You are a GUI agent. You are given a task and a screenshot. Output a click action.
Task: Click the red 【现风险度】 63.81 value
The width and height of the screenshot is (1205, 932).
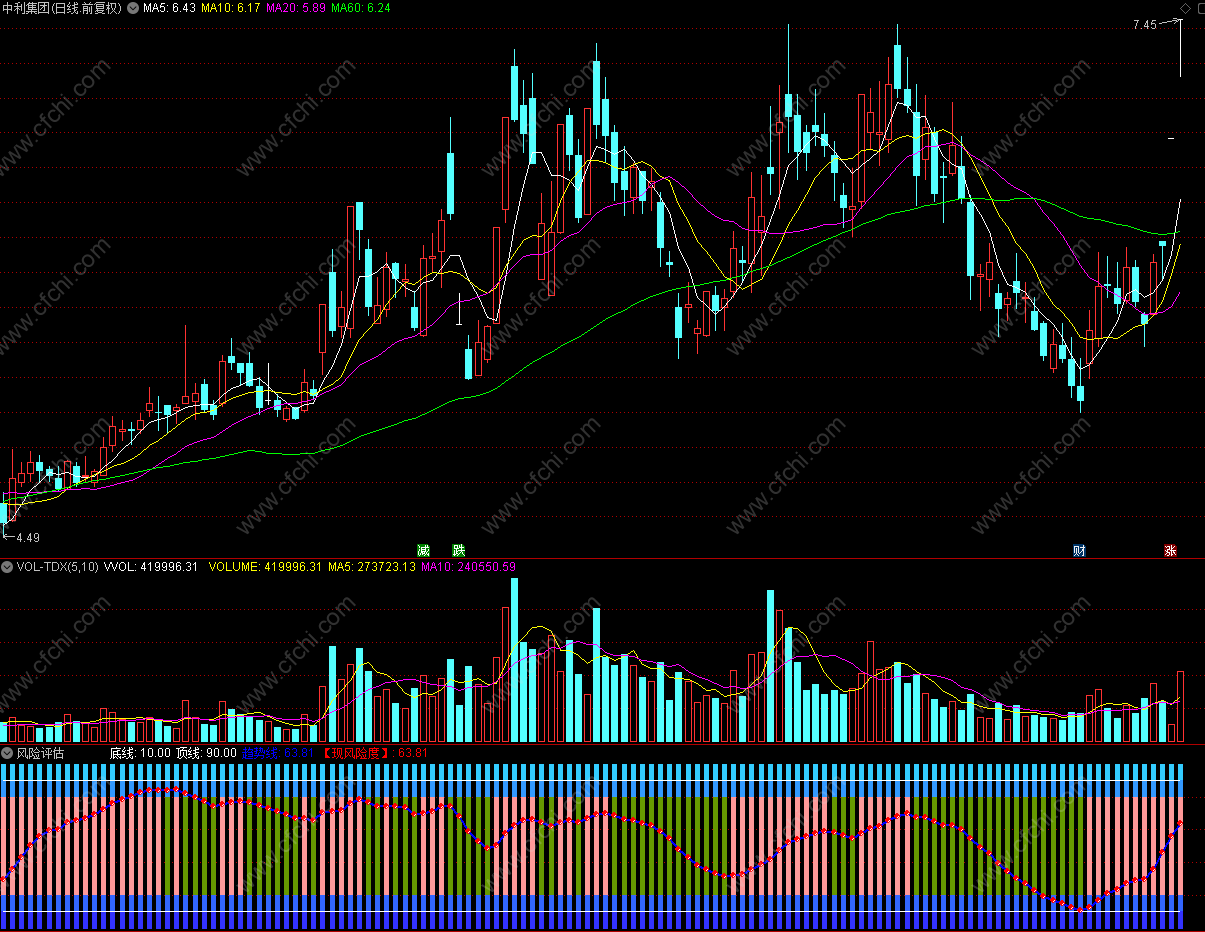click(374, 753)
